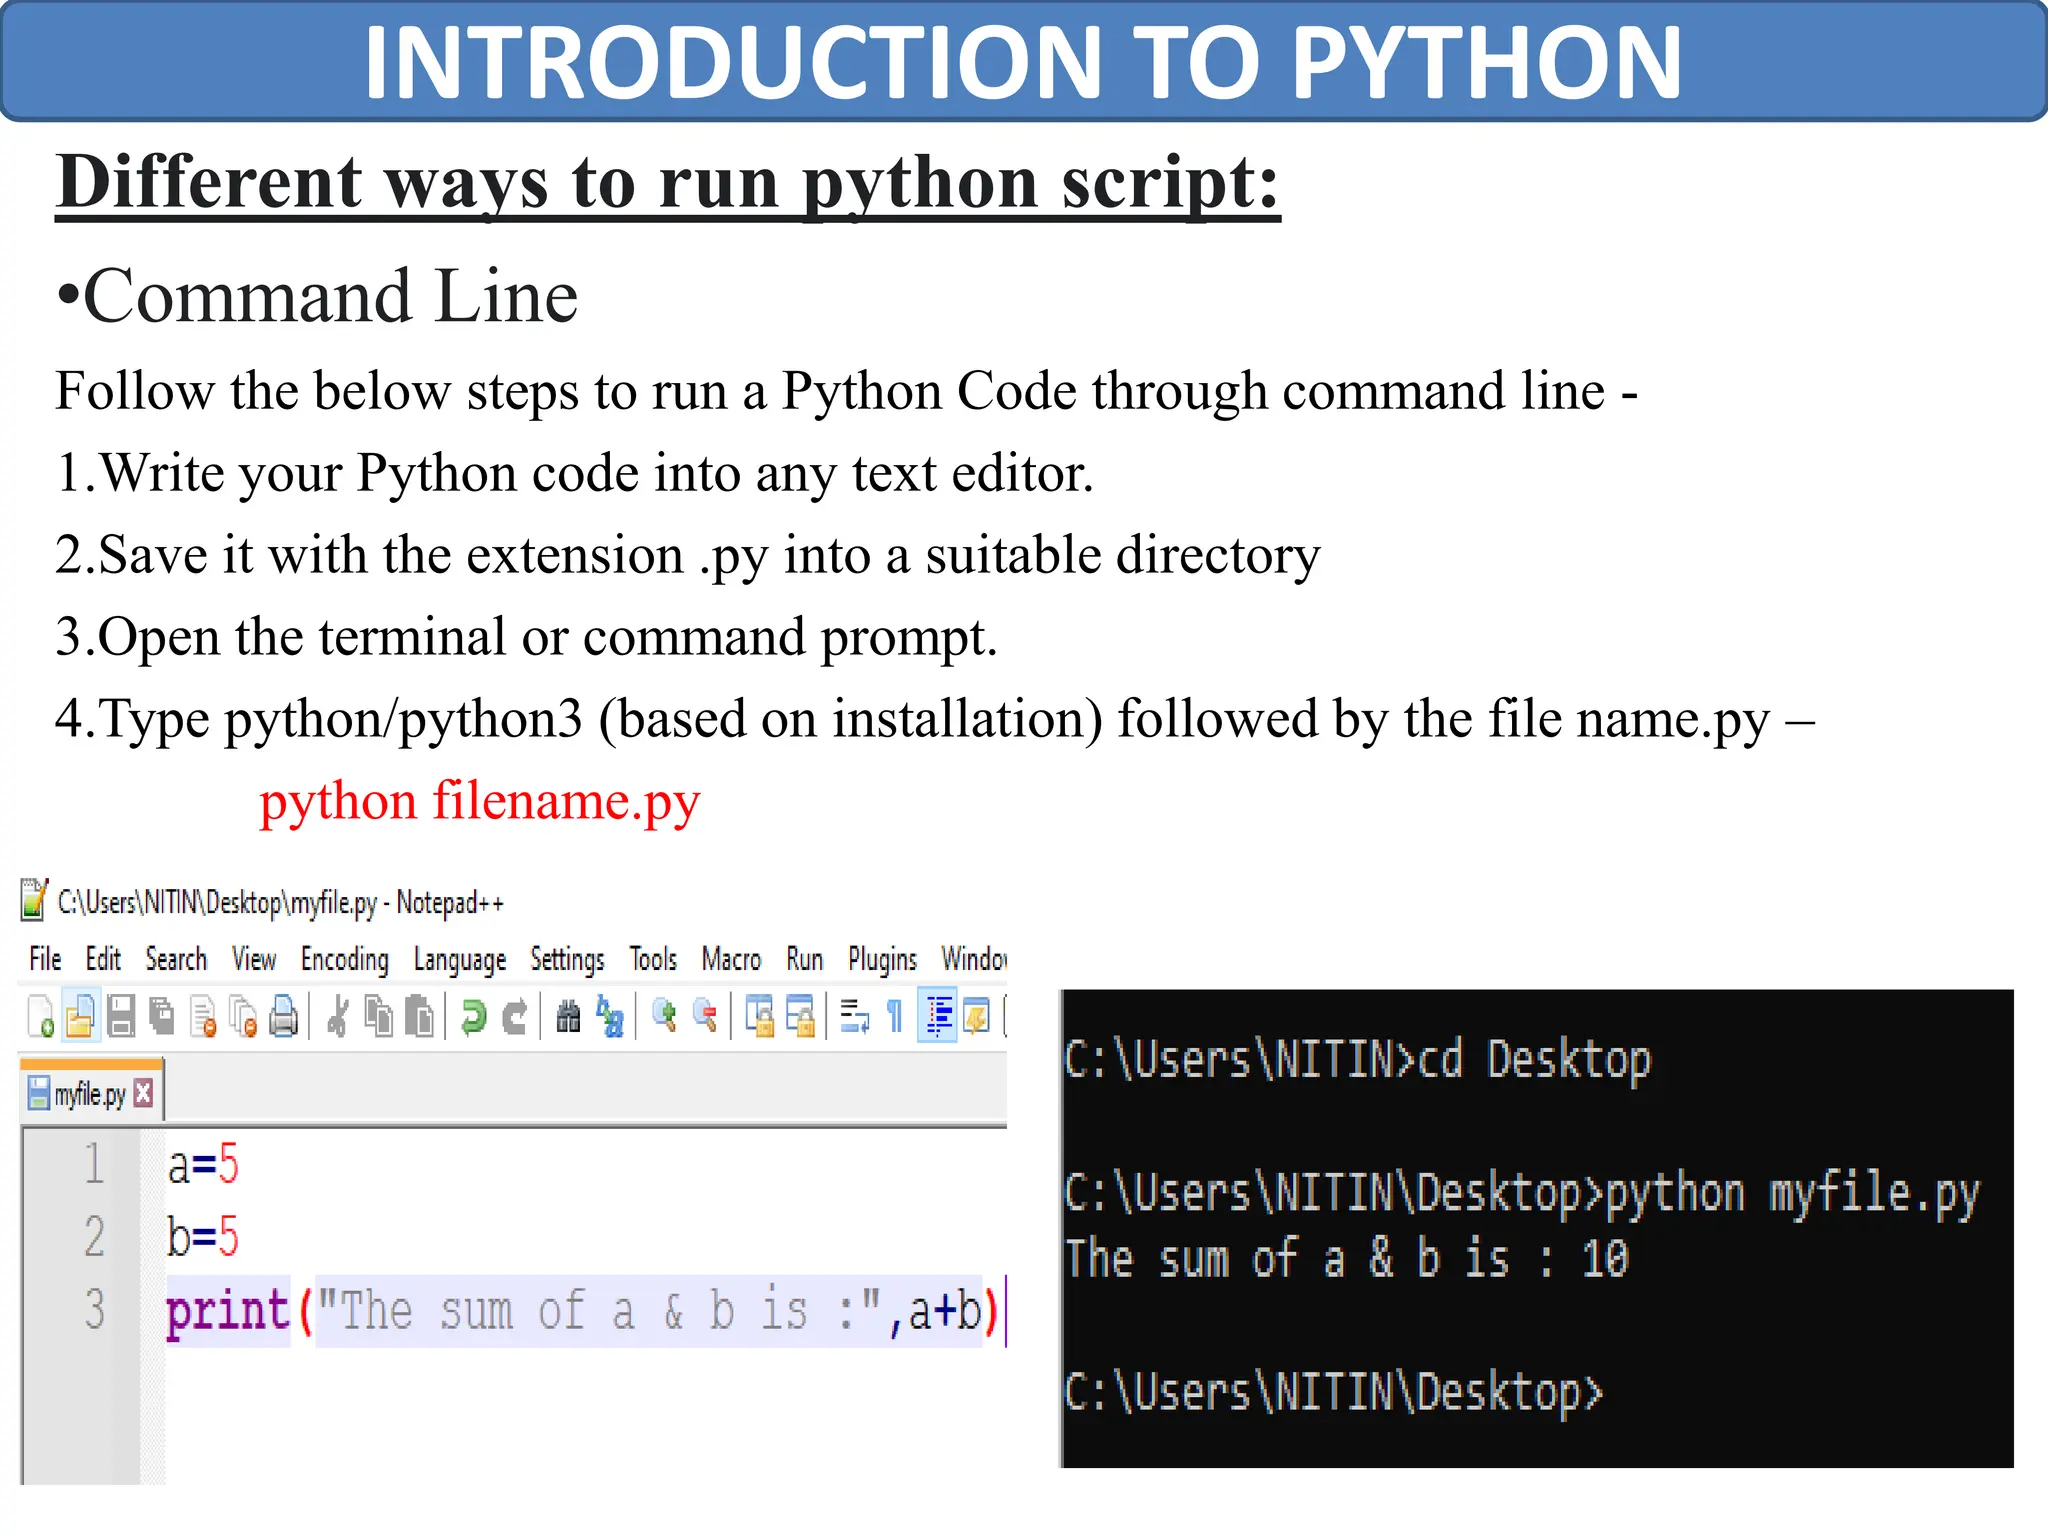Image resolution: width=2048 pixels, height=1536 pixels.
Task: Click the Zoom Out magnifier icon
Action: [705, 1016]
